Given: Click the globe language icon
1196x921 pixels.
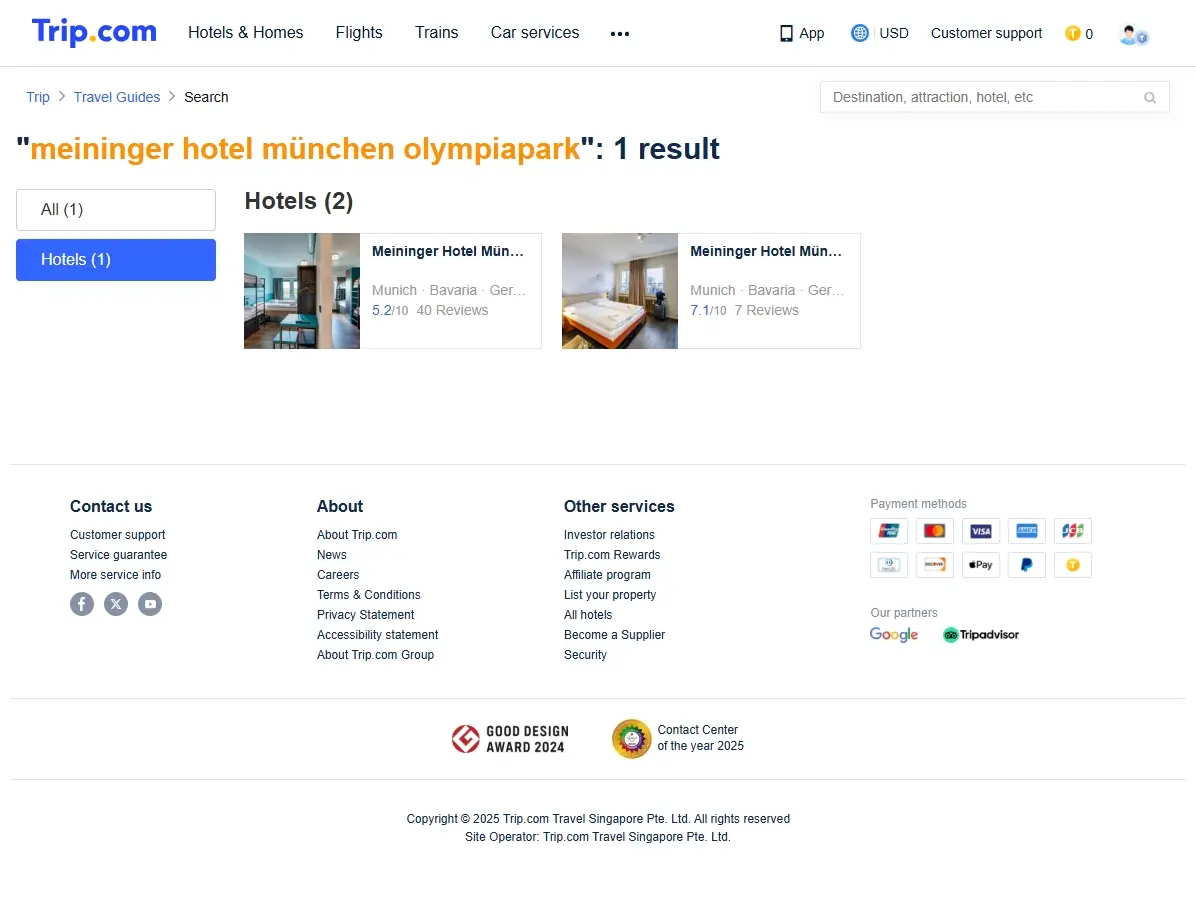Looking at the screenshot, I should [x=860, y=33].
